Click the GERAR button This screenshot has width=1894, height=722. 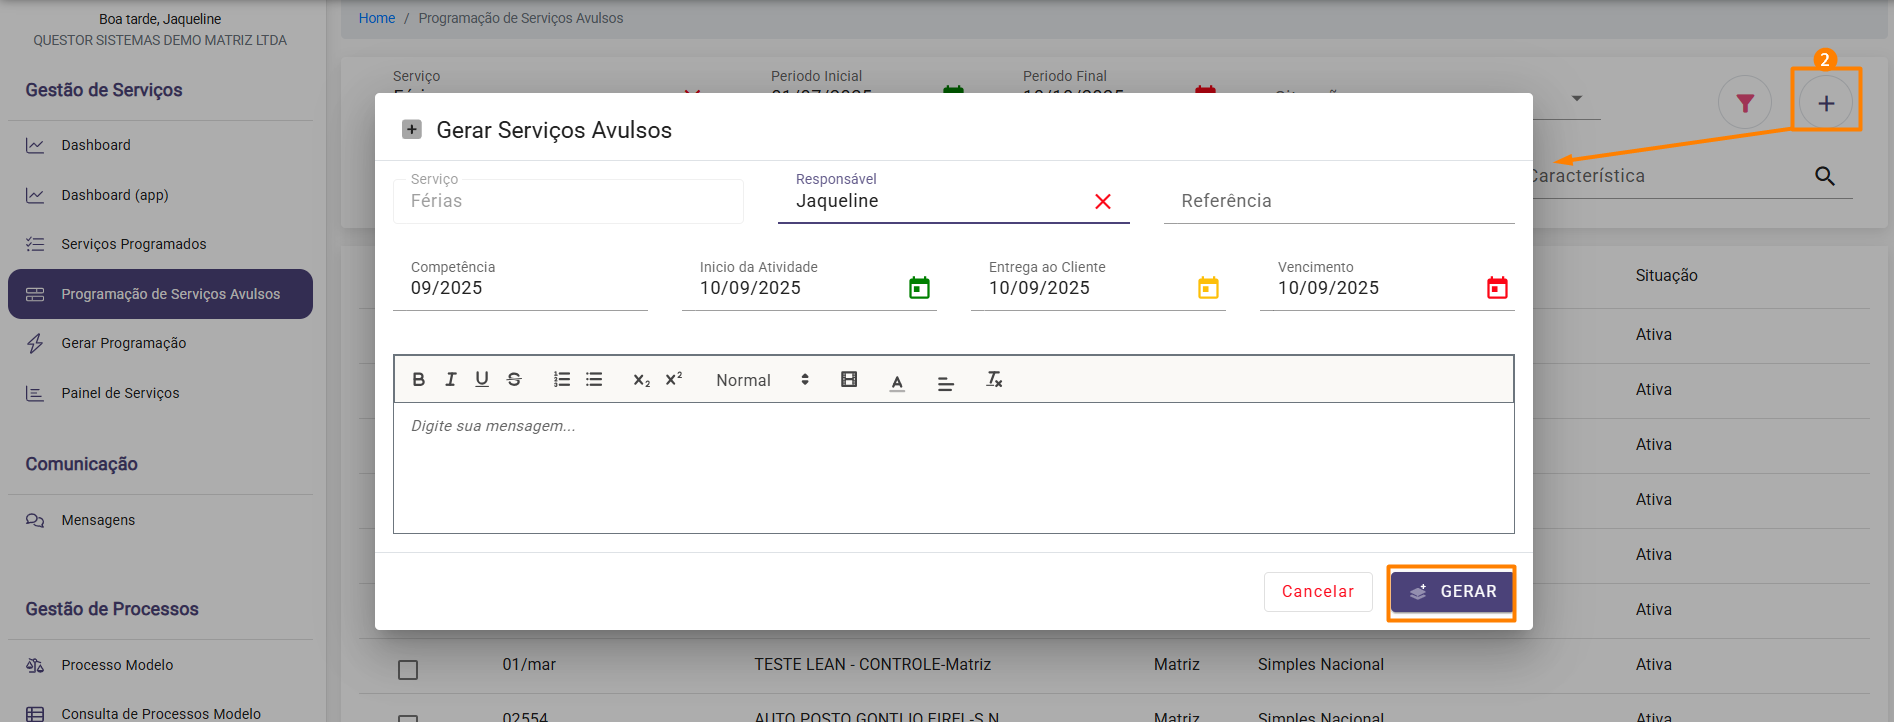(x=1451, y=592)
